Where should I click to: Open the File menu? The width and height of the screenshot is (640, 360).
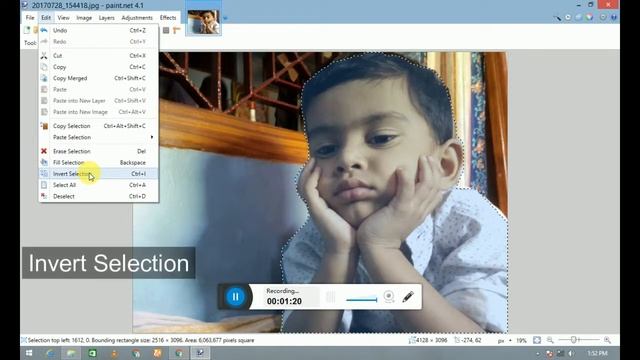coord(30,18)
